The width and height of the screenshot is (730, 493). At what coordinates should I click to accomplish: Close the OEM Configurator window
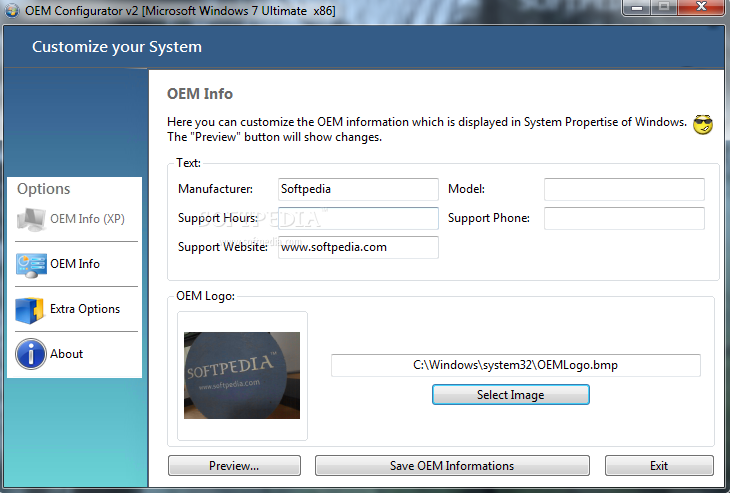click(x=701, y=7)
